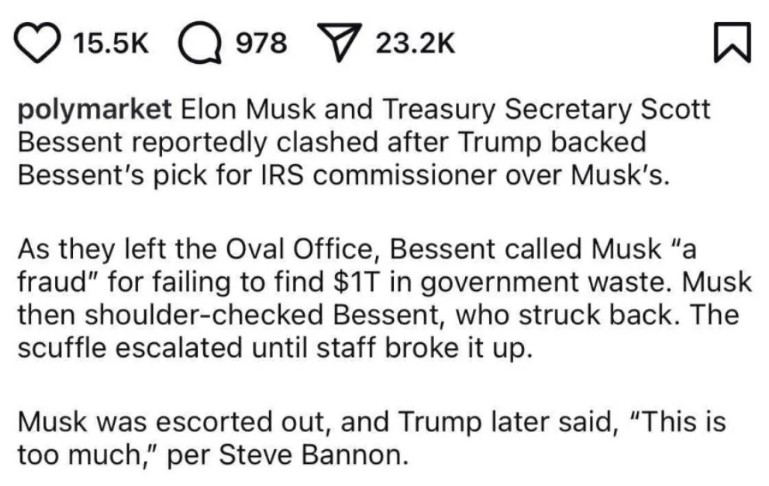Click the "Elon Musk" name in the caption
Screen dimensions: 769x486
248,109
